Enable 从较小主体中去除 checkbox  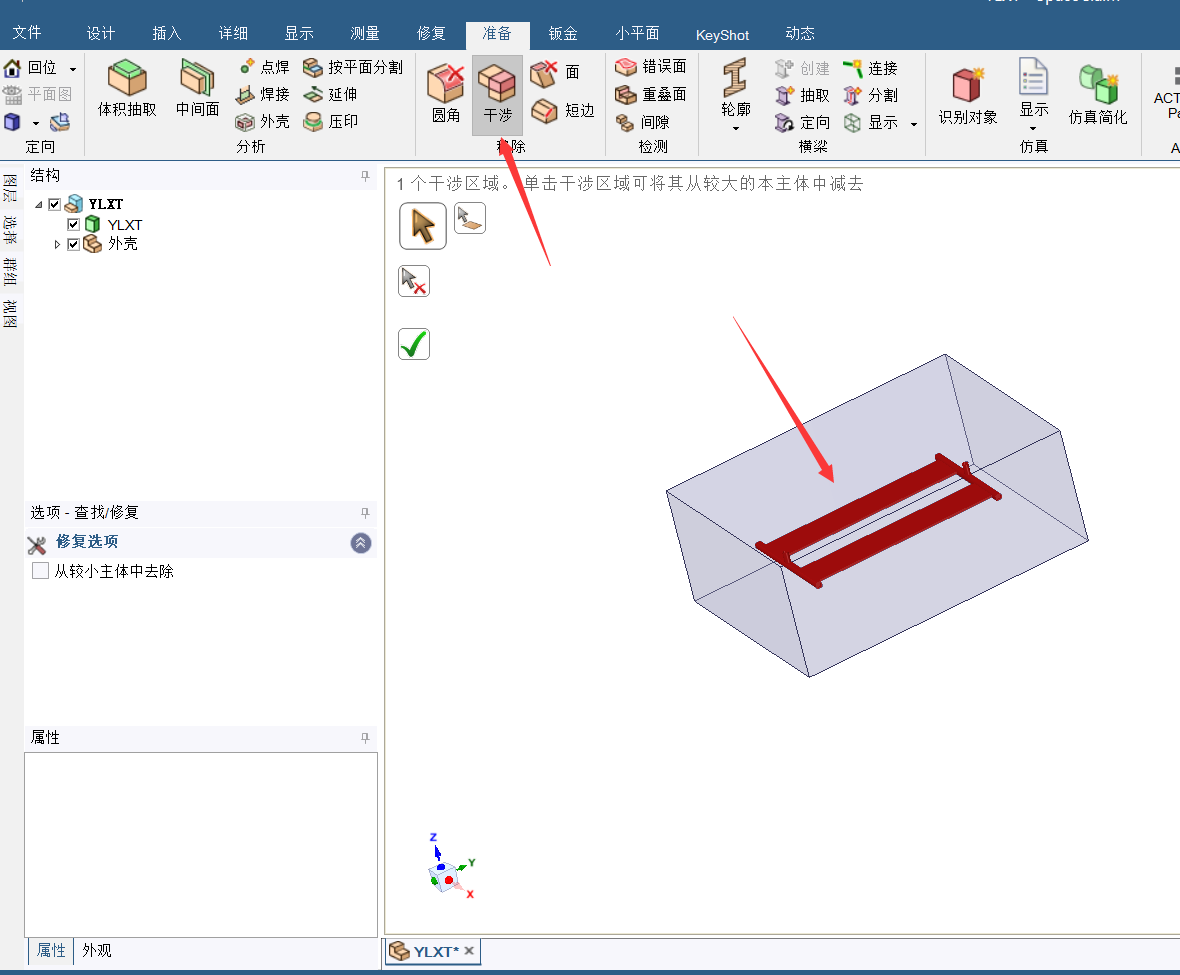pyautogui.click(x=41, y=571)
